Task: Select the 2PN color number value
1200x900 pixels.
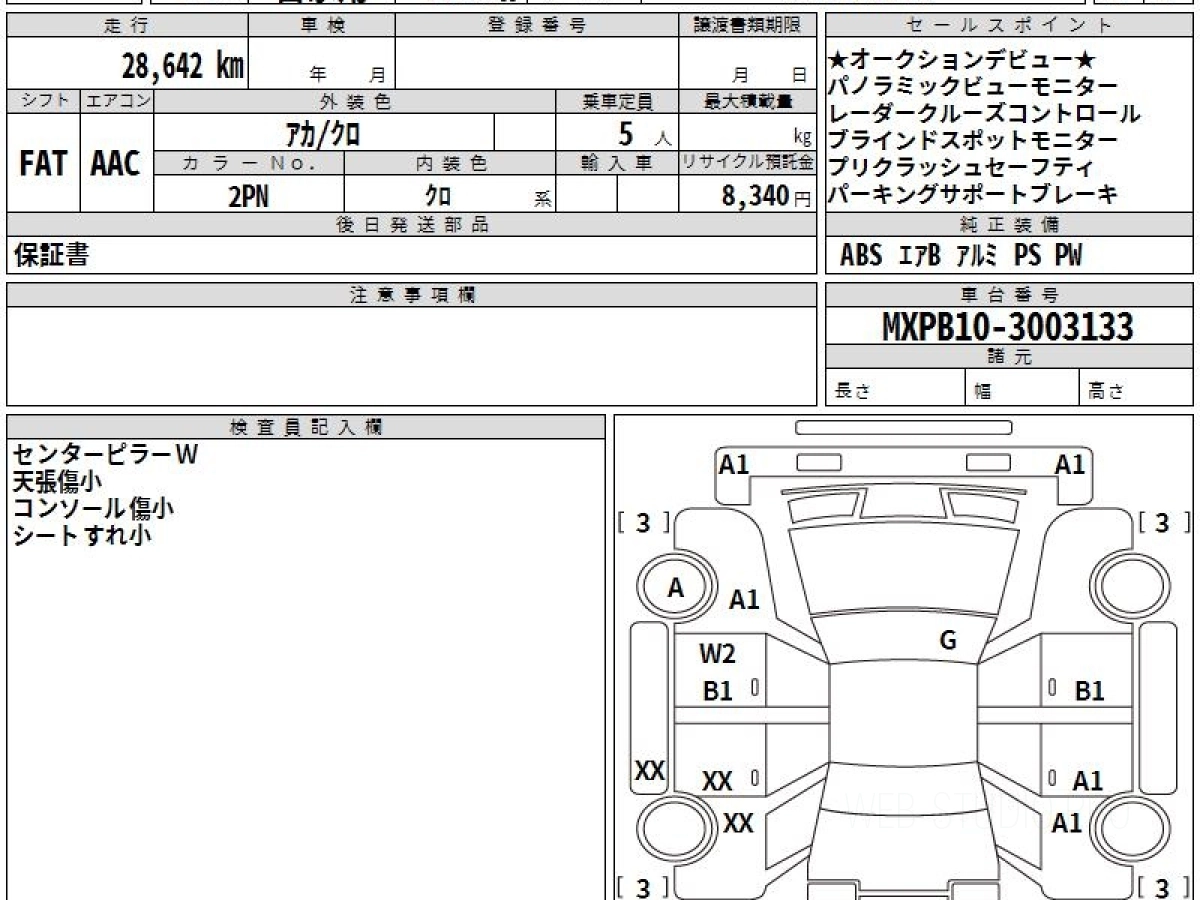Action: coord(249,196)
